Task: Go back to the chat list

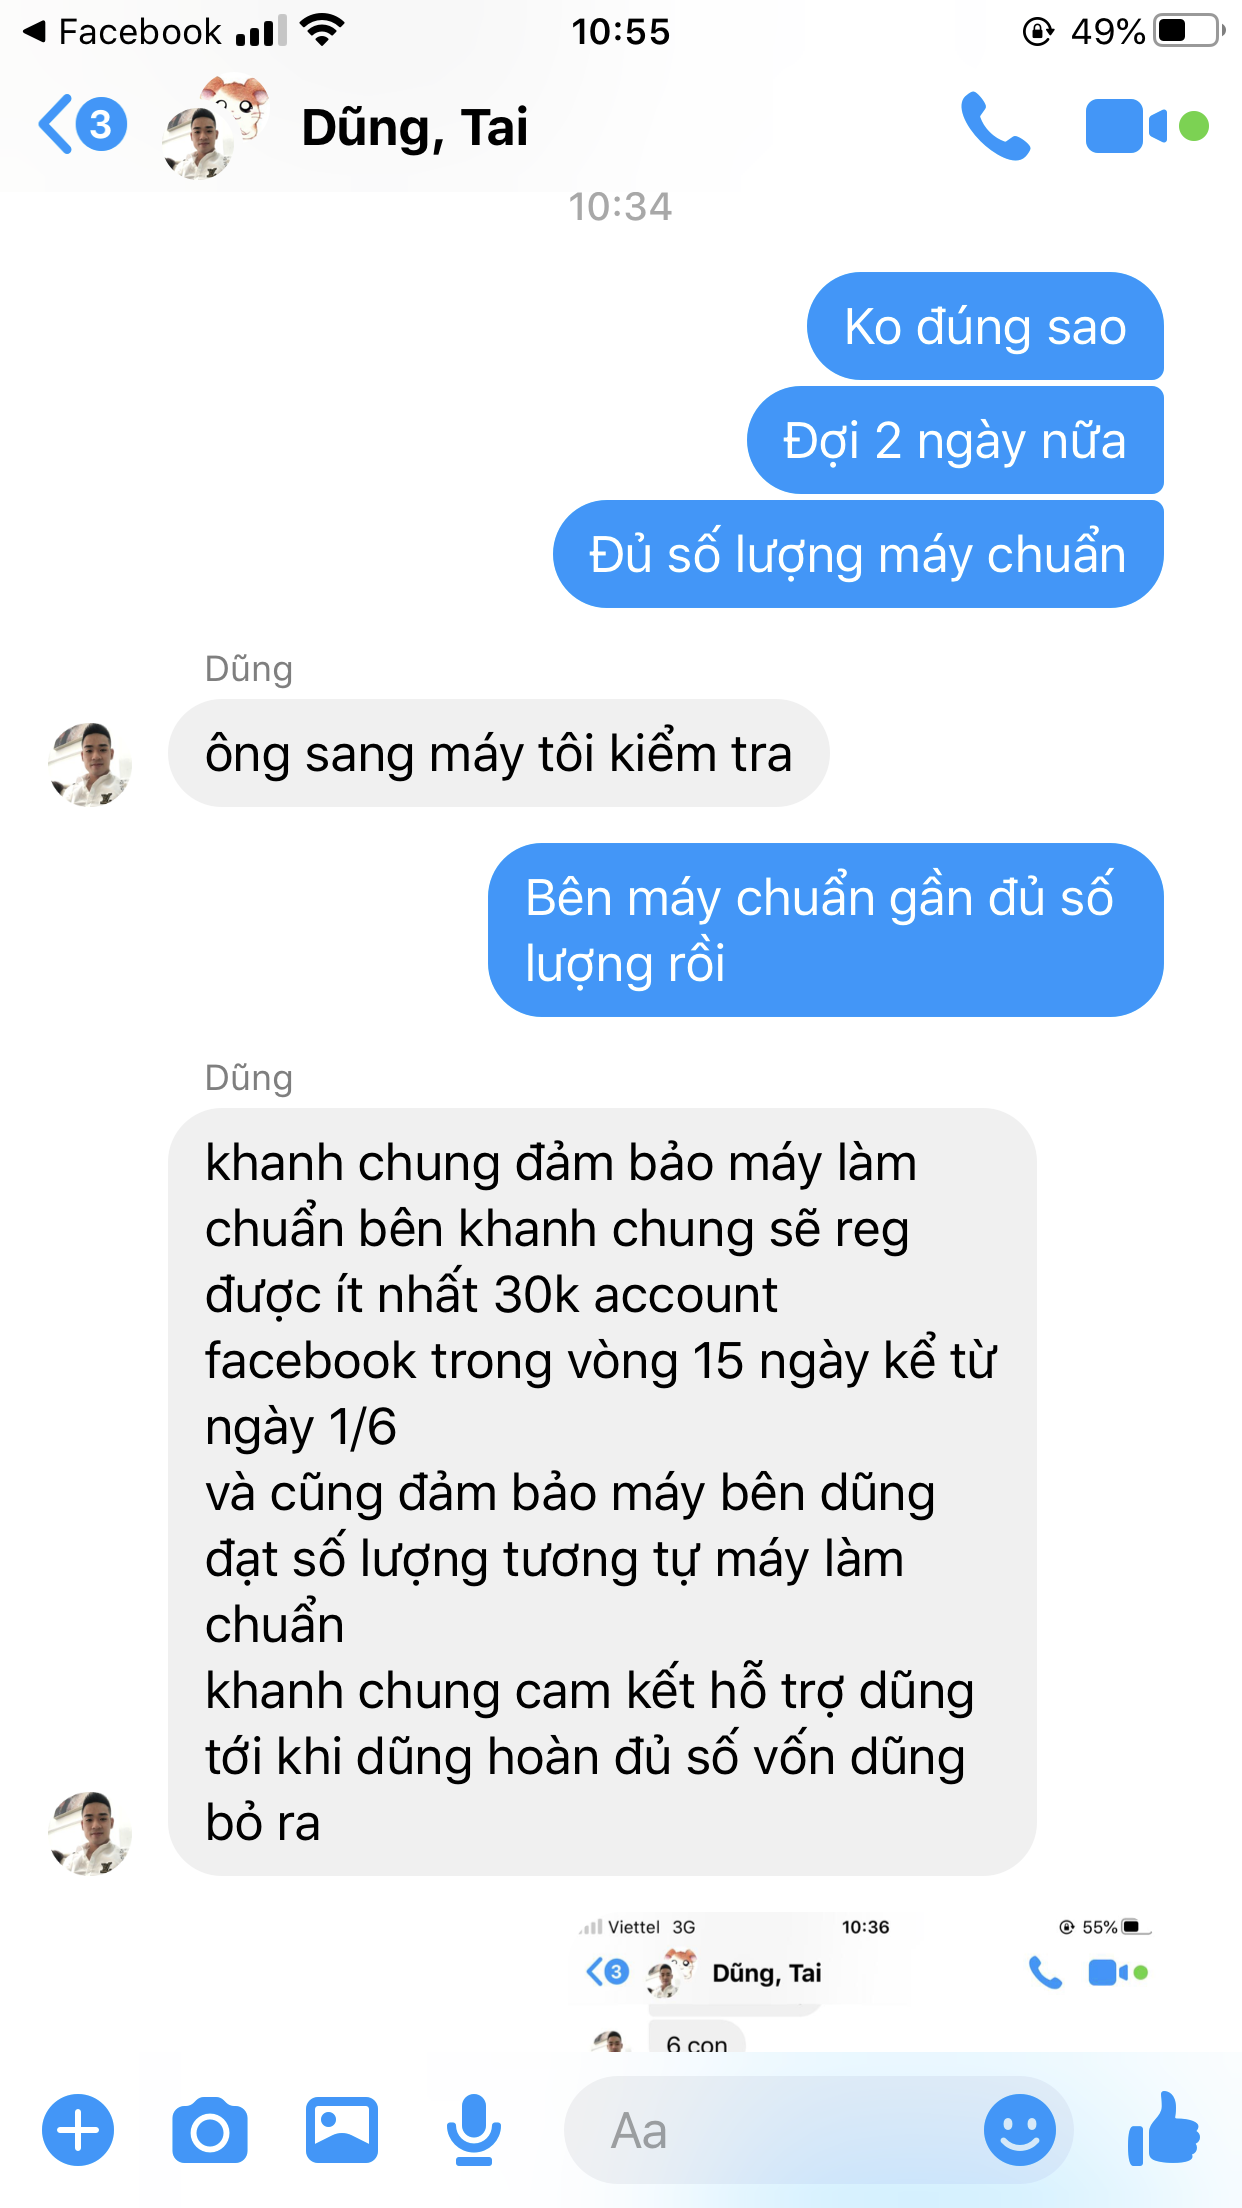Action: [x=82, y=125]
